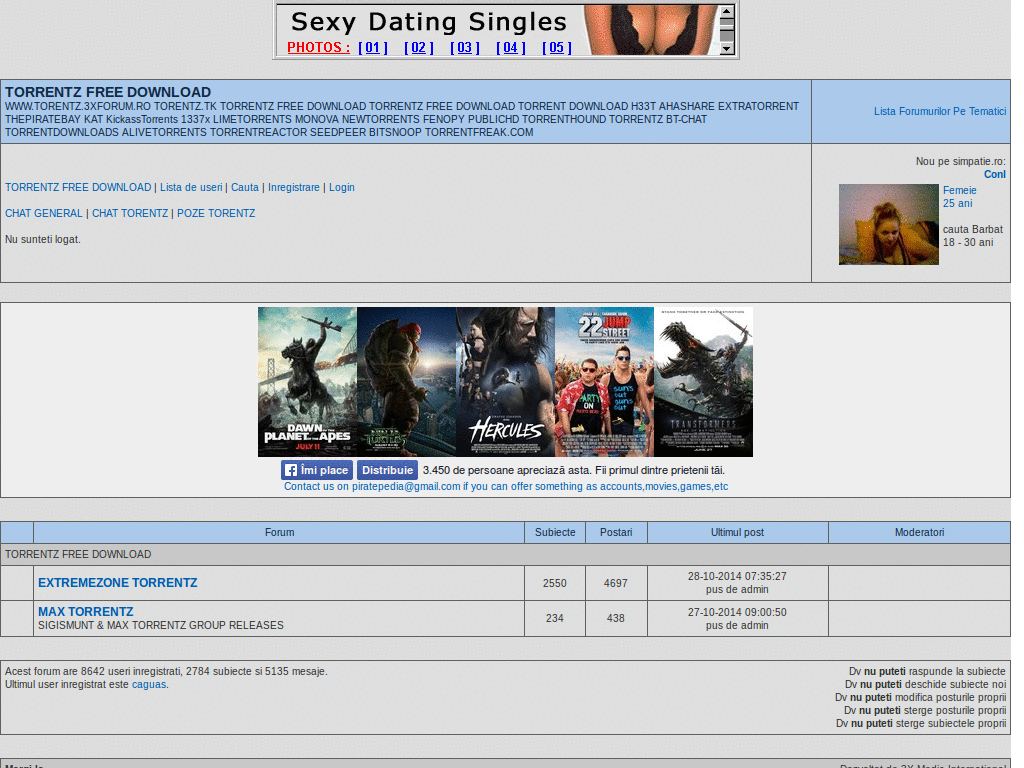This screenshot has width=1024, height=768.
Task: Open the EXTREMEZONE TORRENTZ forum
Action: tap(118, 583)
